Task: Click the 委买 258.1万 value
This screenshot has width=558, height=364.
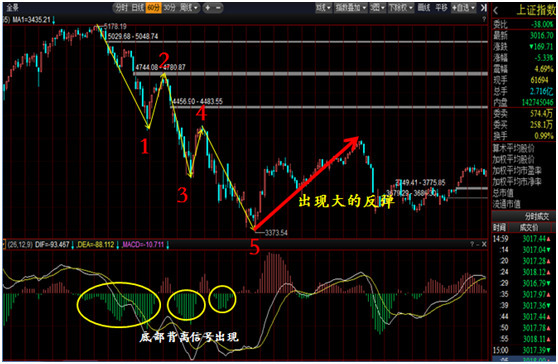Action: [541, 125]
